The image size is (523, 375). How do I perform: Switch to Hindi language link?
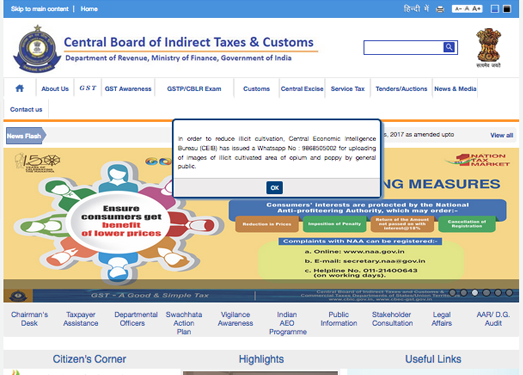pos(416,9)
